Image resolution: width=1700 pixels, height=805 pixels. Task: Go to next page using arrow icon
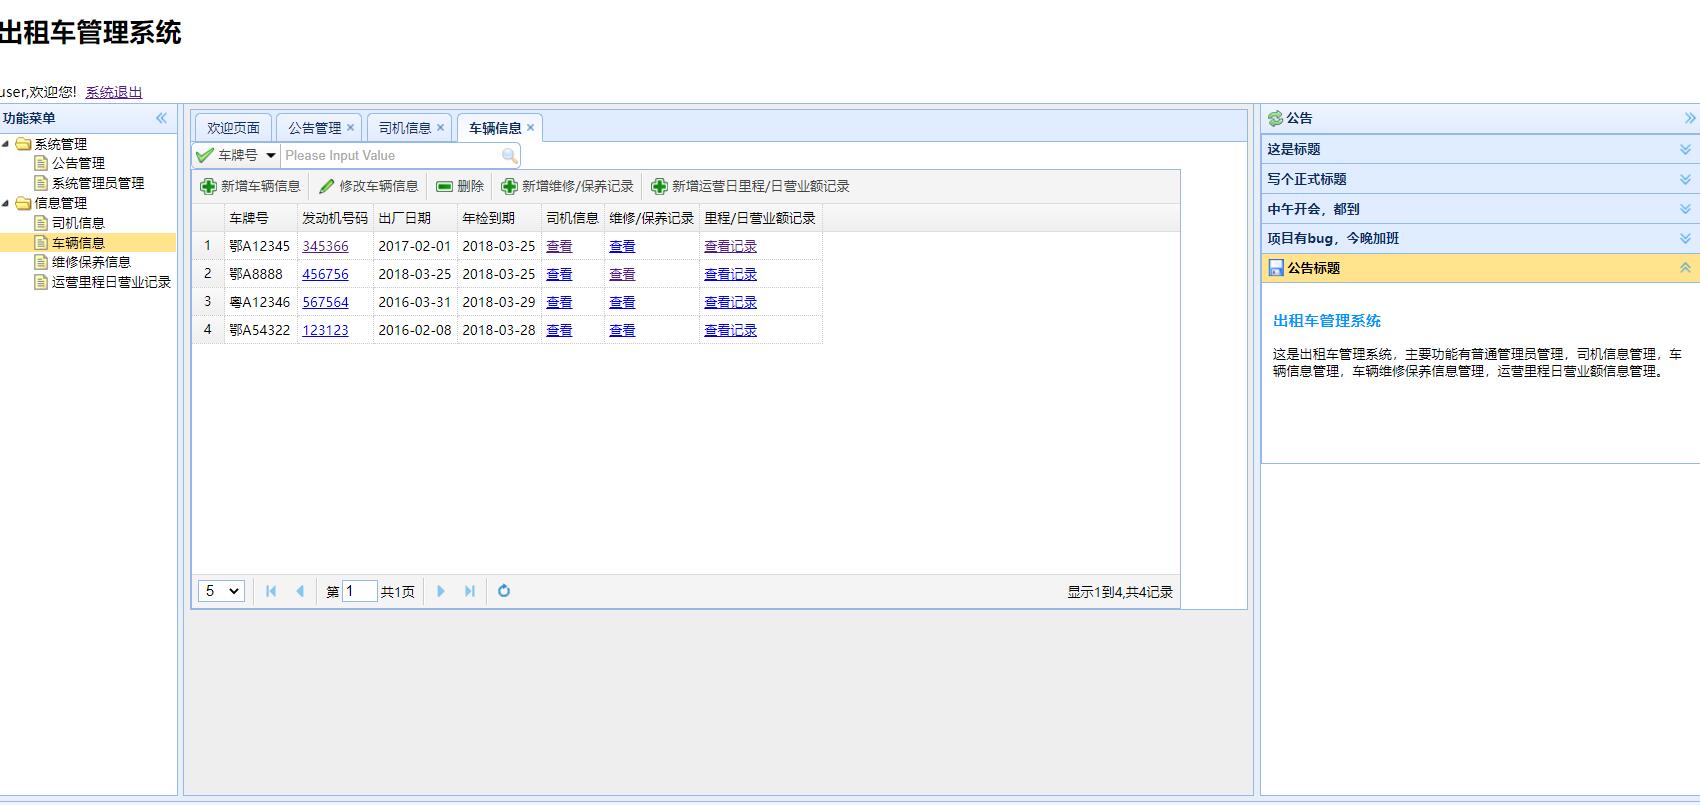point(441,591)
